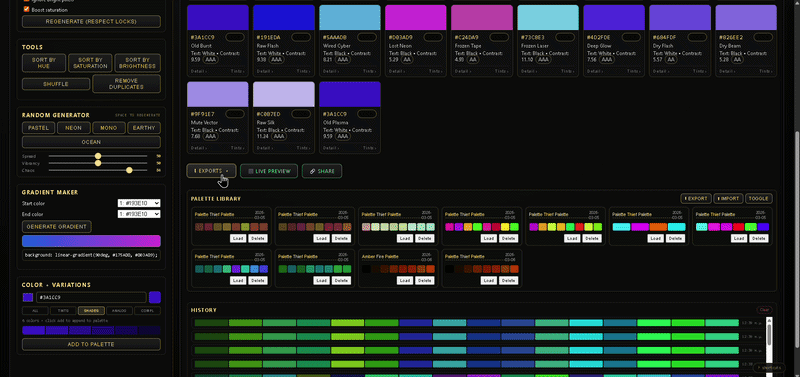This screenshot has height=377, width=800.
Task: Toggle the Boost saturation checkbox
Action: 27,10
